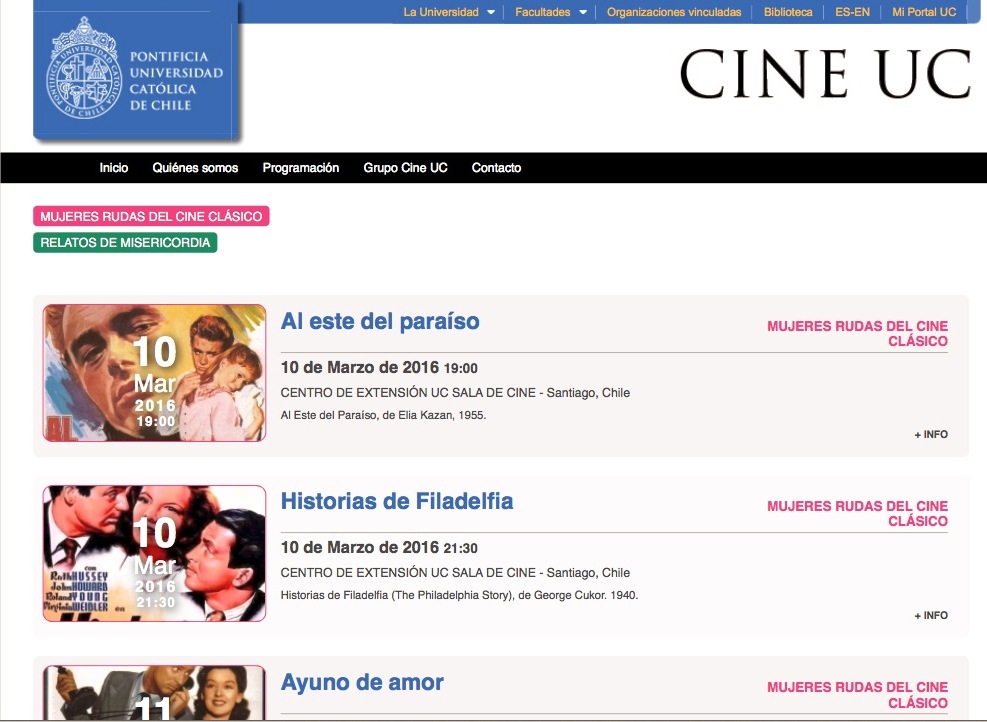Click the Al este del paraíso title
This screenshot has height=722, width=987.
[x=380, y=322]
